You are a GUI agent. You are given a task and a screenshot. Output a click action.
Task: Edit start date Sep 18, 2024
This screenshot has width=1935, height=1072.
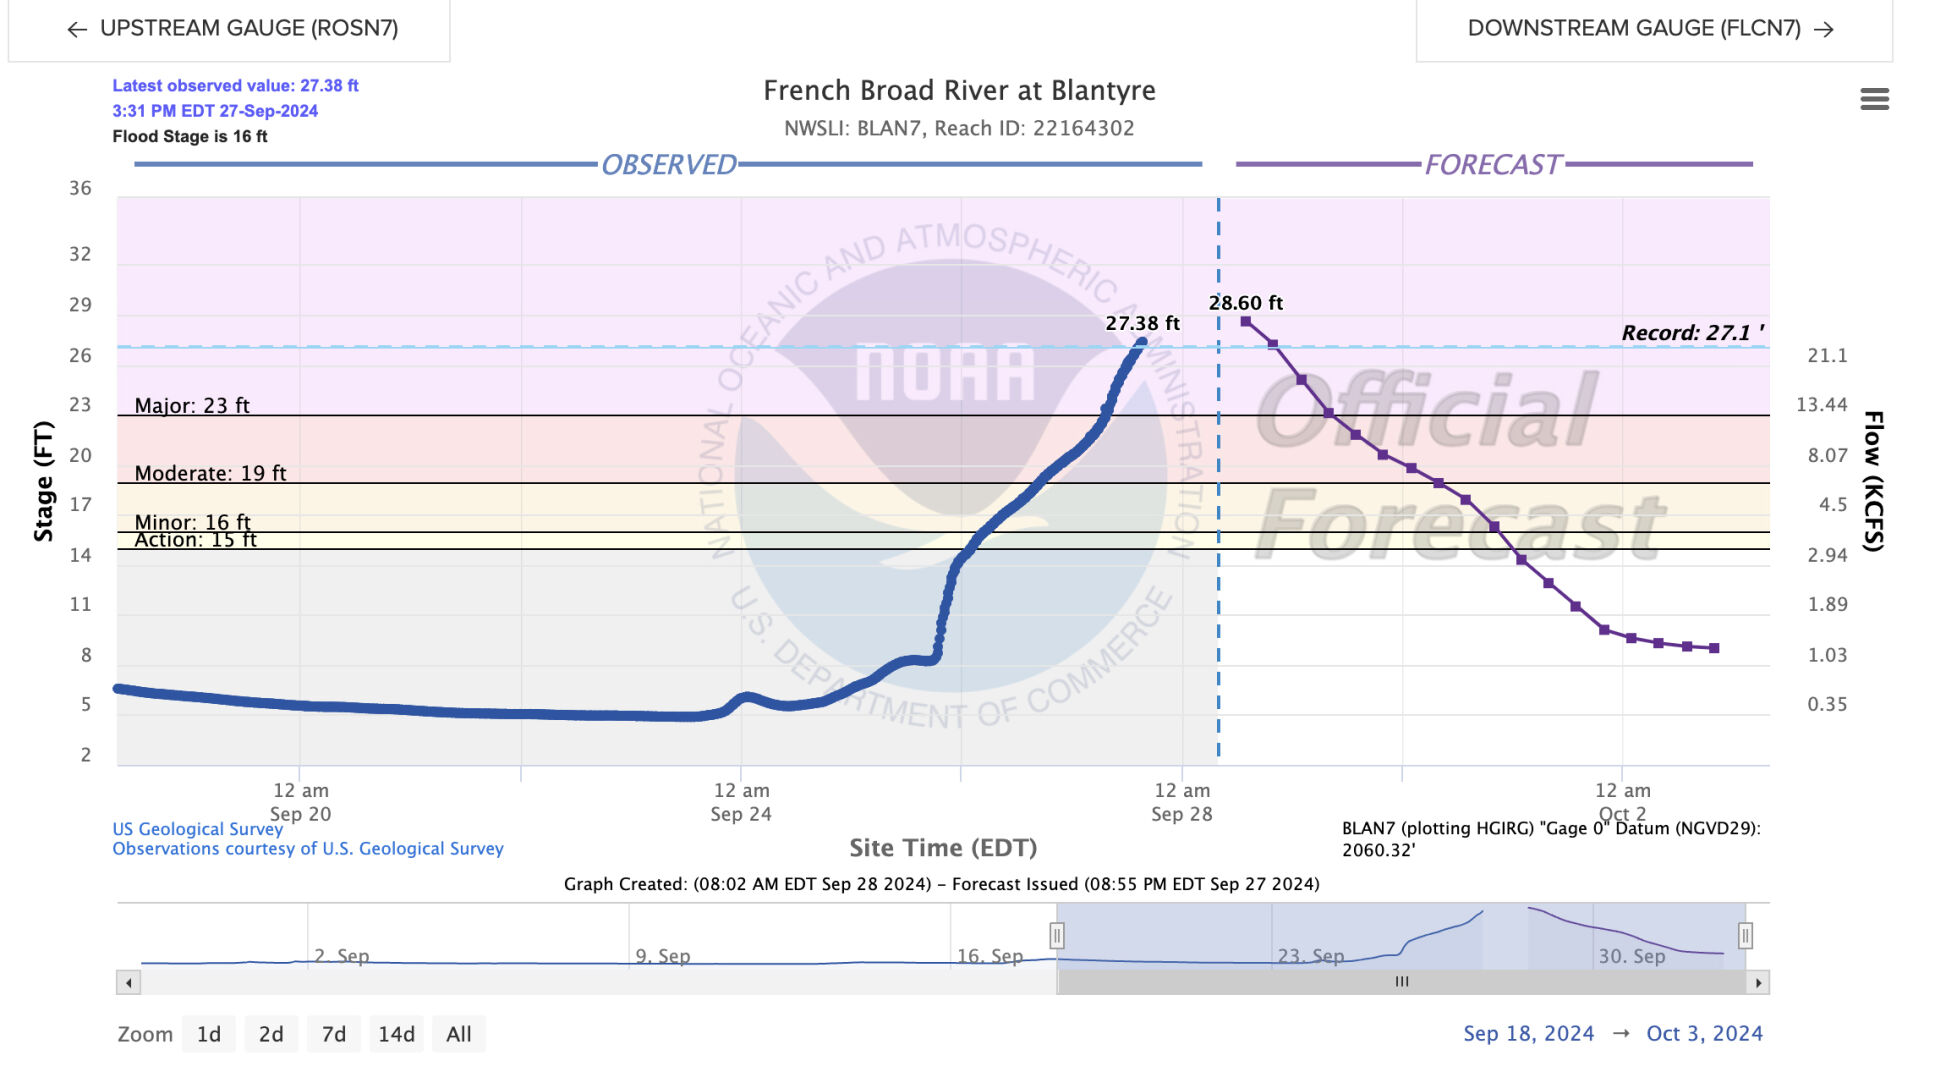(1528, 1034)
